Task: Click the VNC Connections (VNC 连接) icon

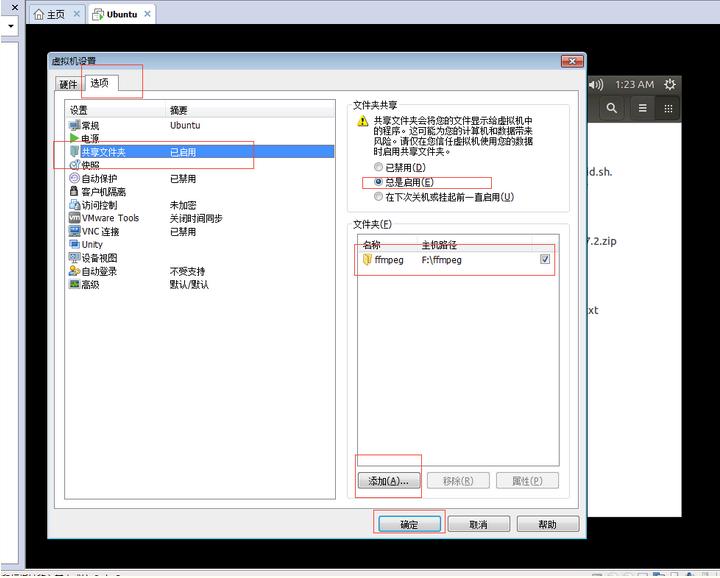Action: point(74,231)
